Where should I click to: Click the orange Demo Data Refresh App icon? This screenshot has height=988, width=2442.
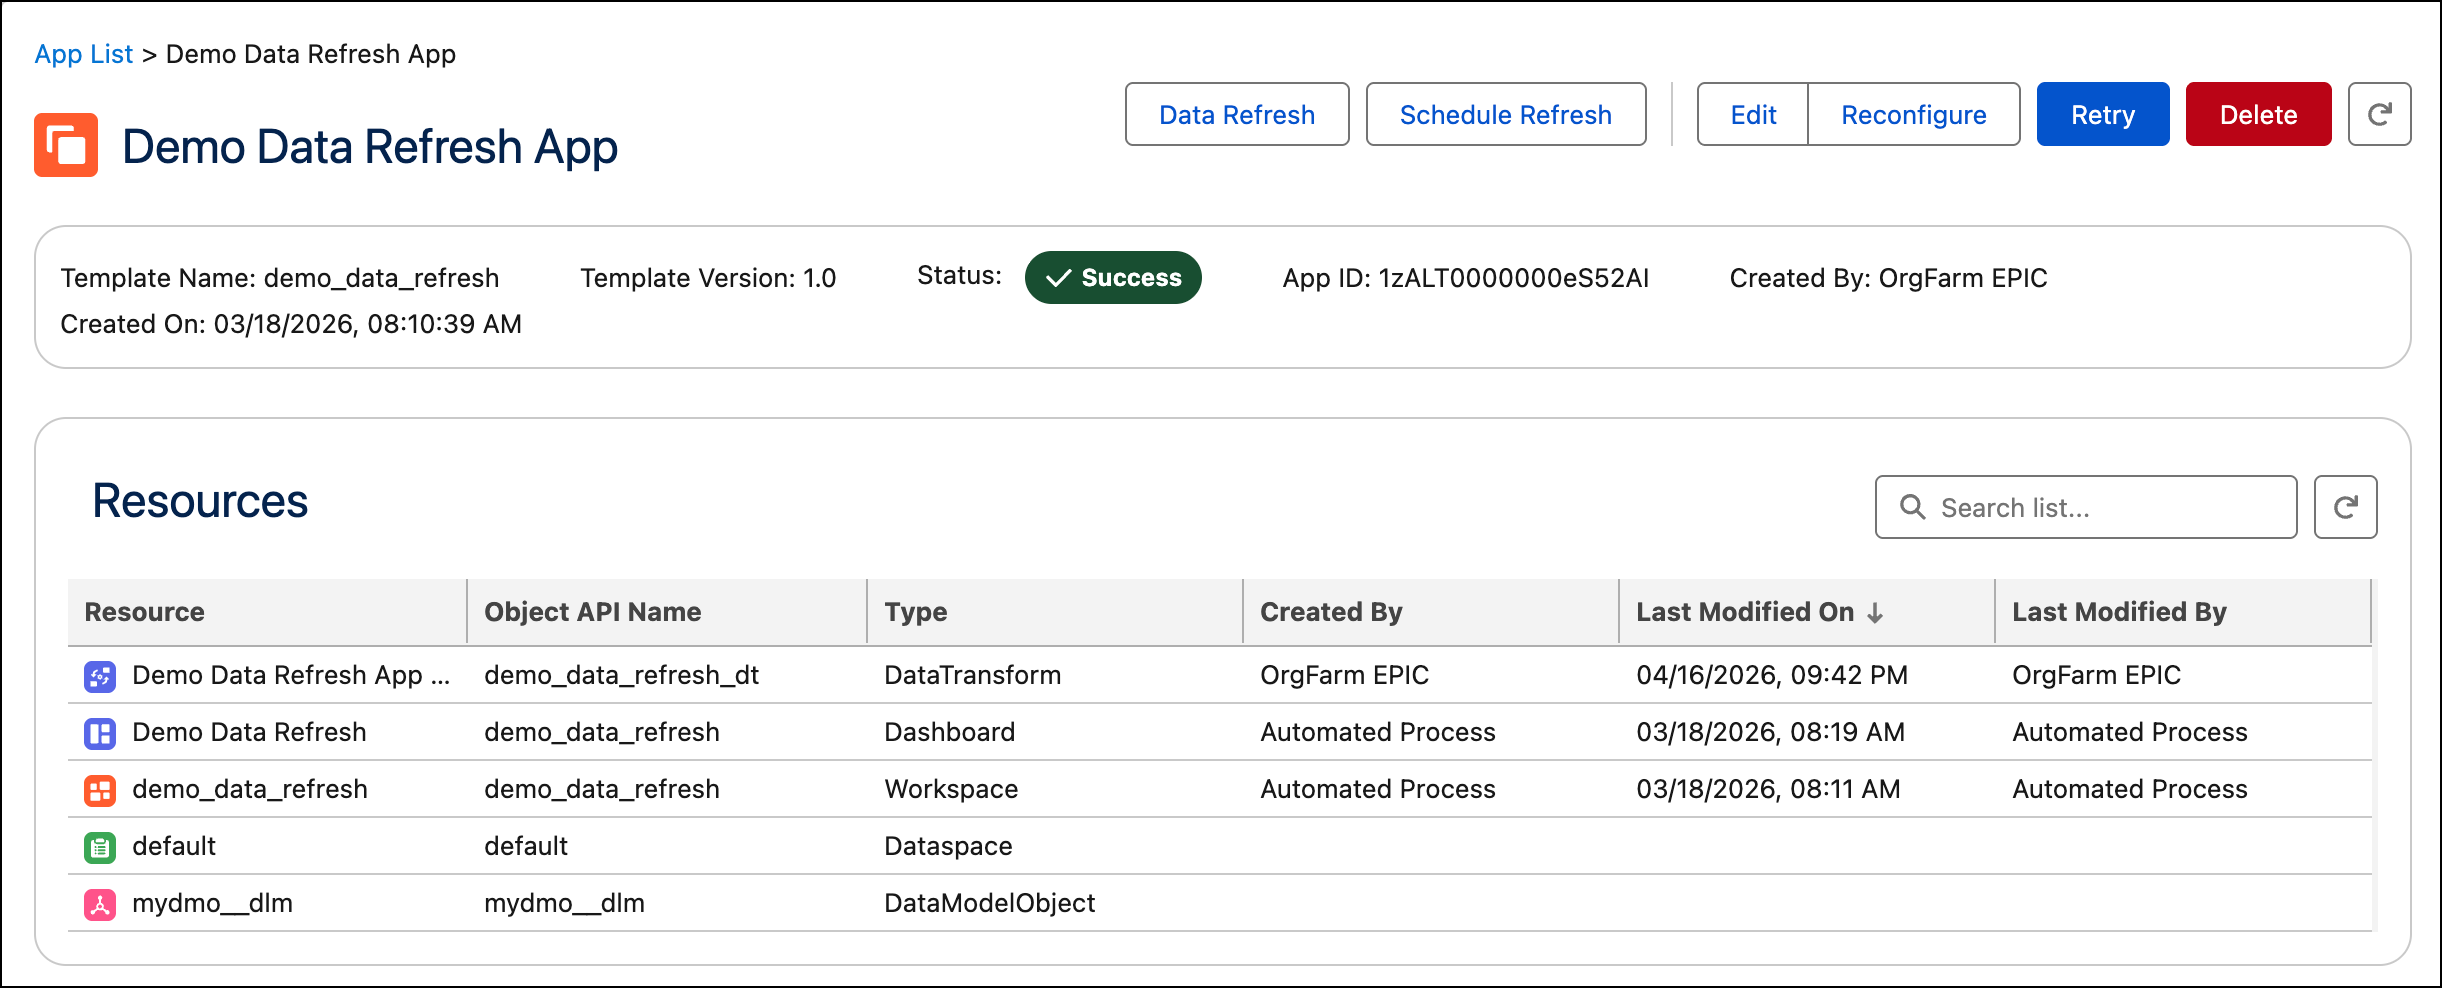66,145
